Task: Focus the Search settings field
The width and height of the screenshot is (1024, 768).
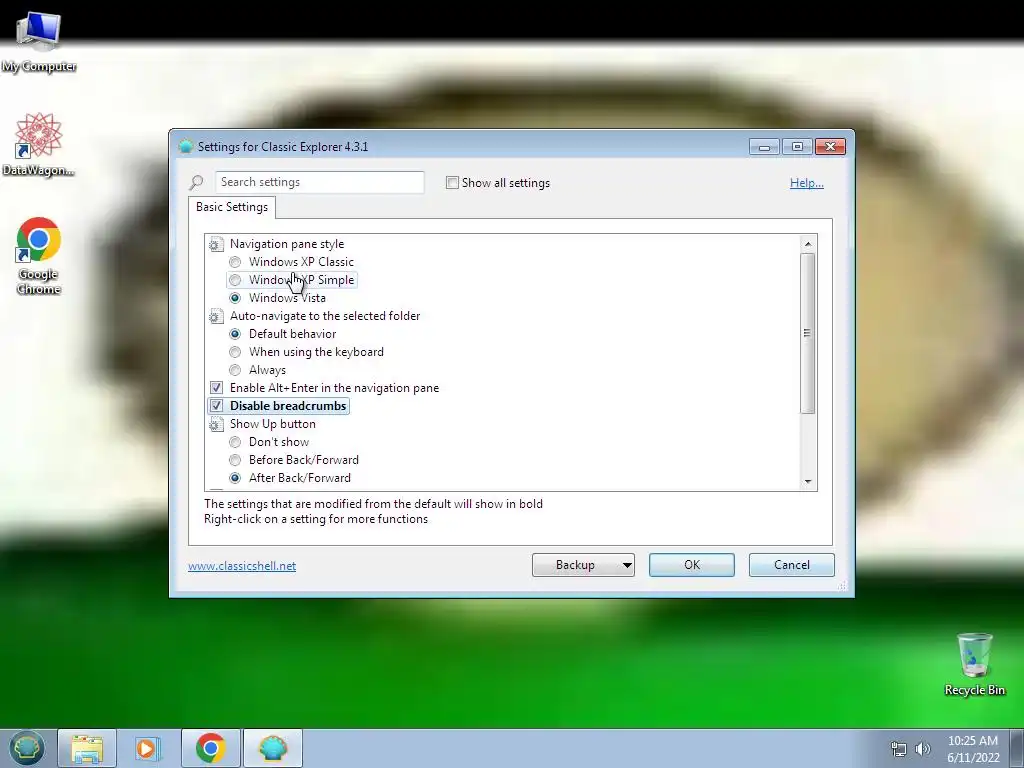Action: click(319, 182)
